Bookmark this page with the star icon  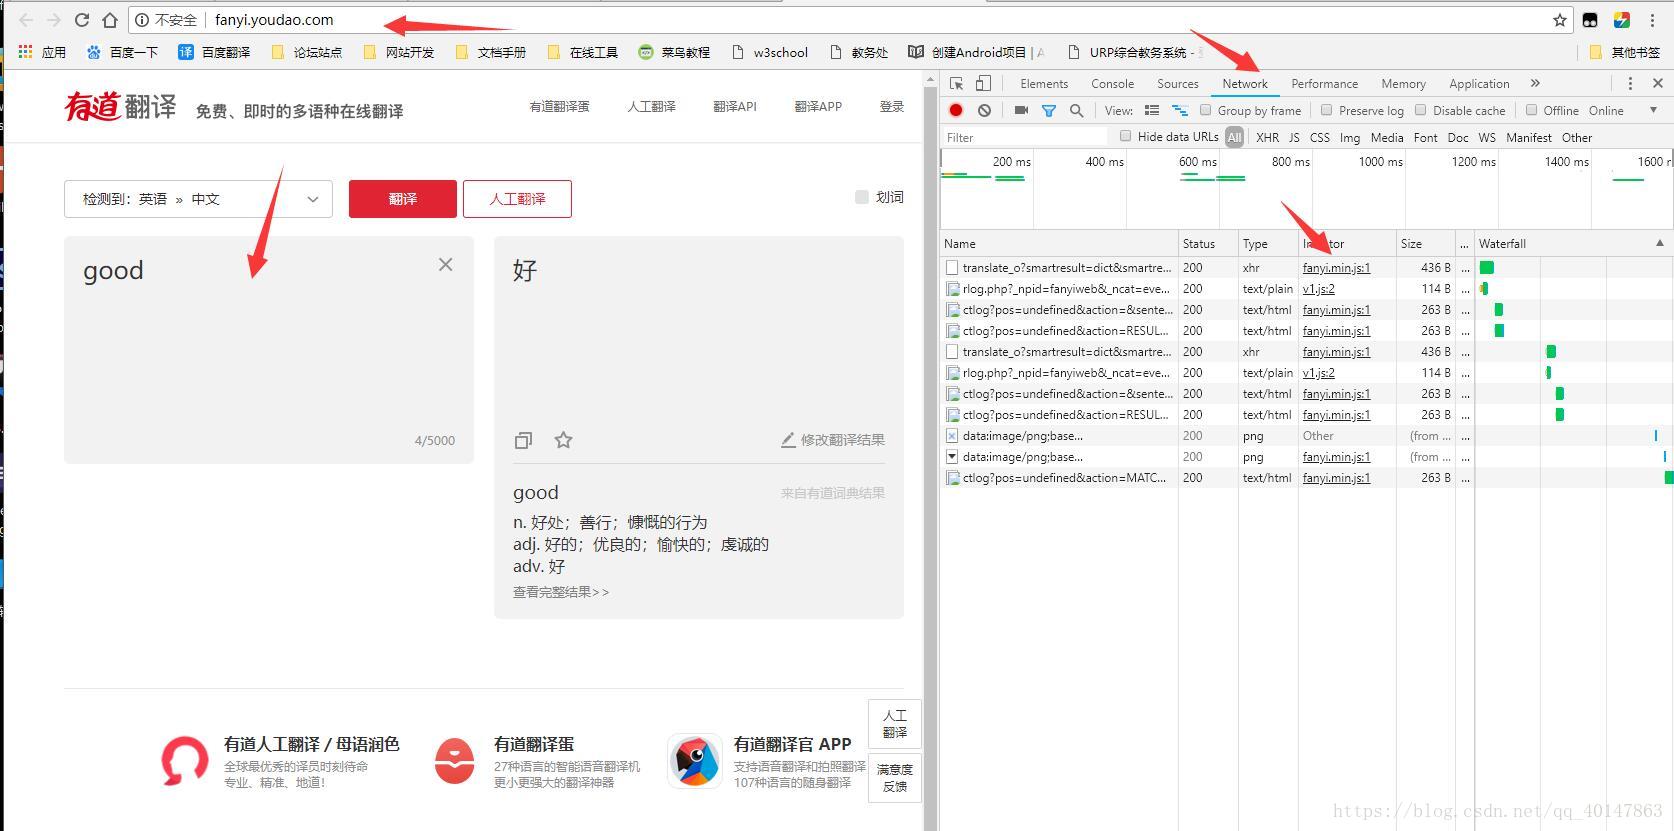click(x=1559, y=20)
